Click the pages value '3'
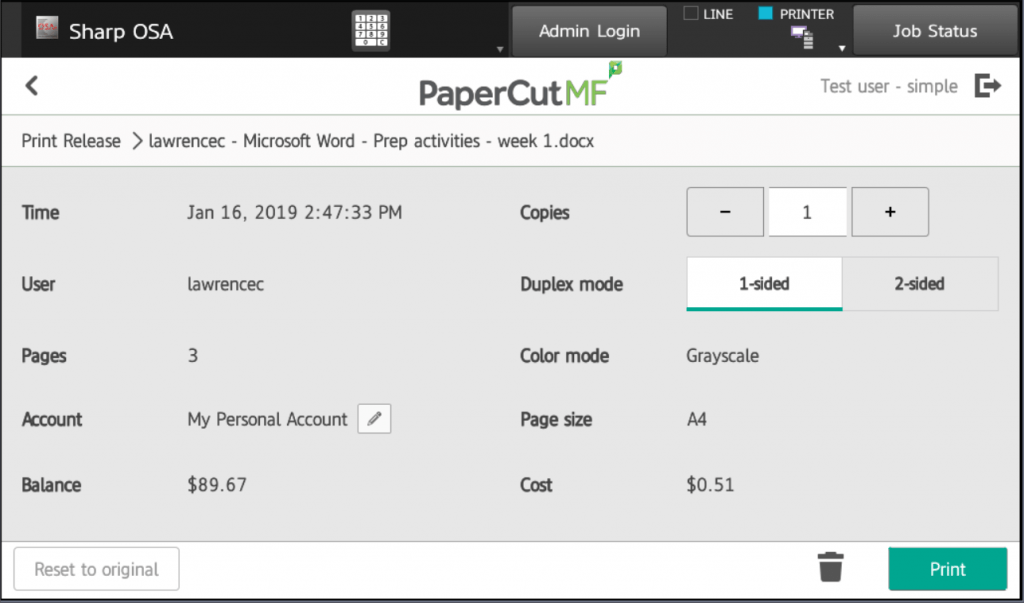1024x603 pixels. click(x=193, y=355)
